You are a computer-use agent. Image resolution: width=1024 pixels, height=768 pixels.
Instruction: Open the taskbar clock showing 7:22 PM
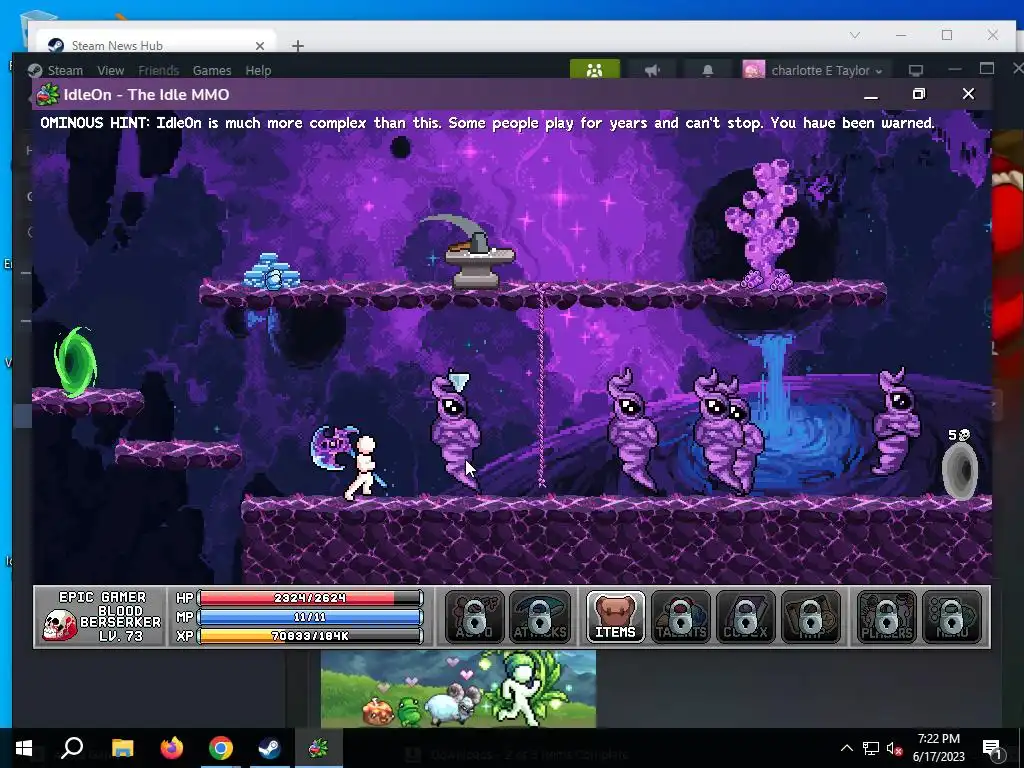tap(938, 748)
